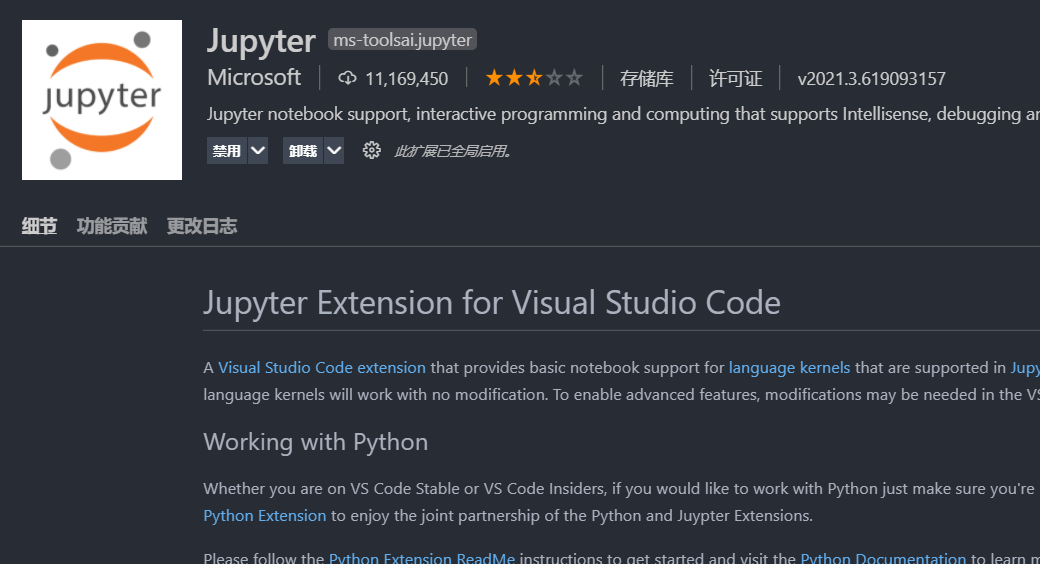Image resolution: width=1040 pixels, height=564 pixels.
Task: Expand the dropdown arrow next to 卸载
Action: pos(334,151)
